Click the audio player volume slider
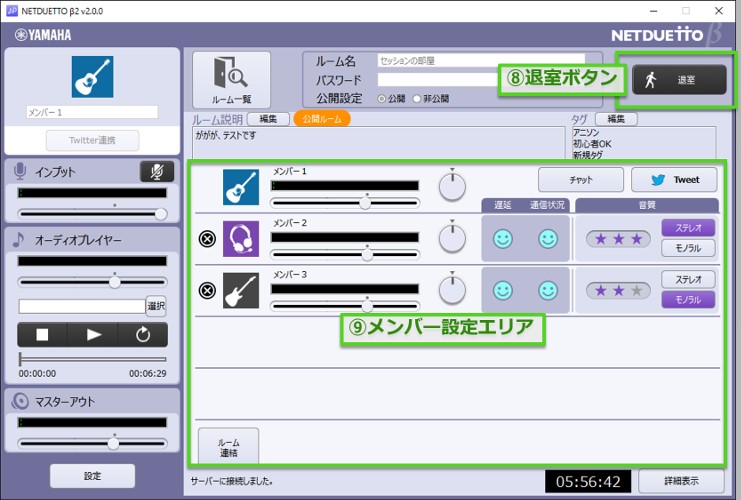This screenshot has height=500, width=741. pos(93,282)
